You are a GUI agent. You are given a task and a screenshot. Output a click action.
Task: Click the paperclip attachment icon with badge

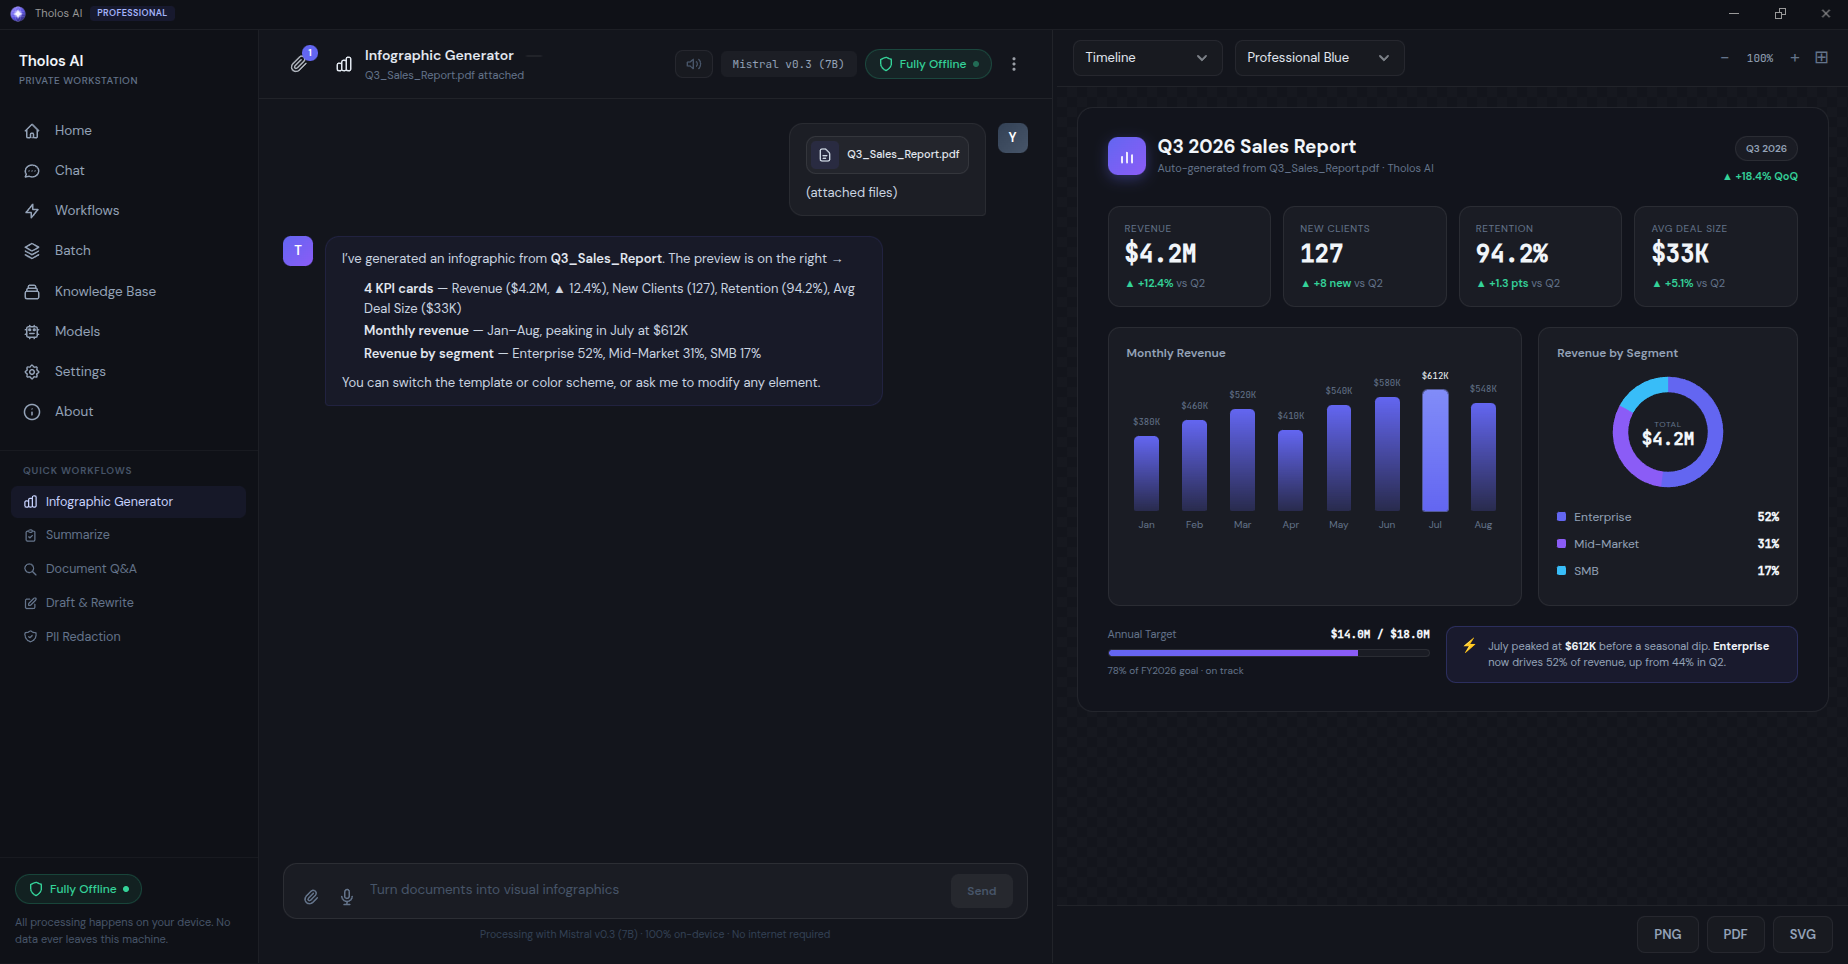[299, 63]
